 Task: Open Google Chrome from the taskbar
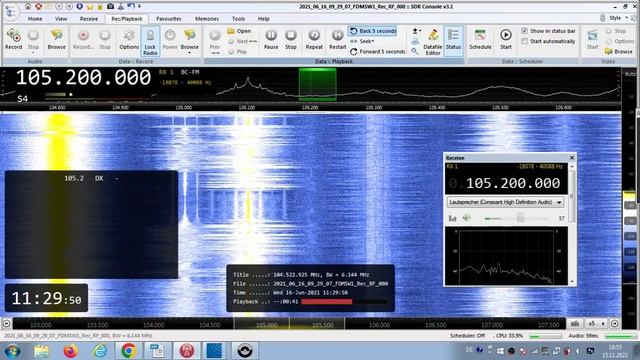tap(128, 351)
